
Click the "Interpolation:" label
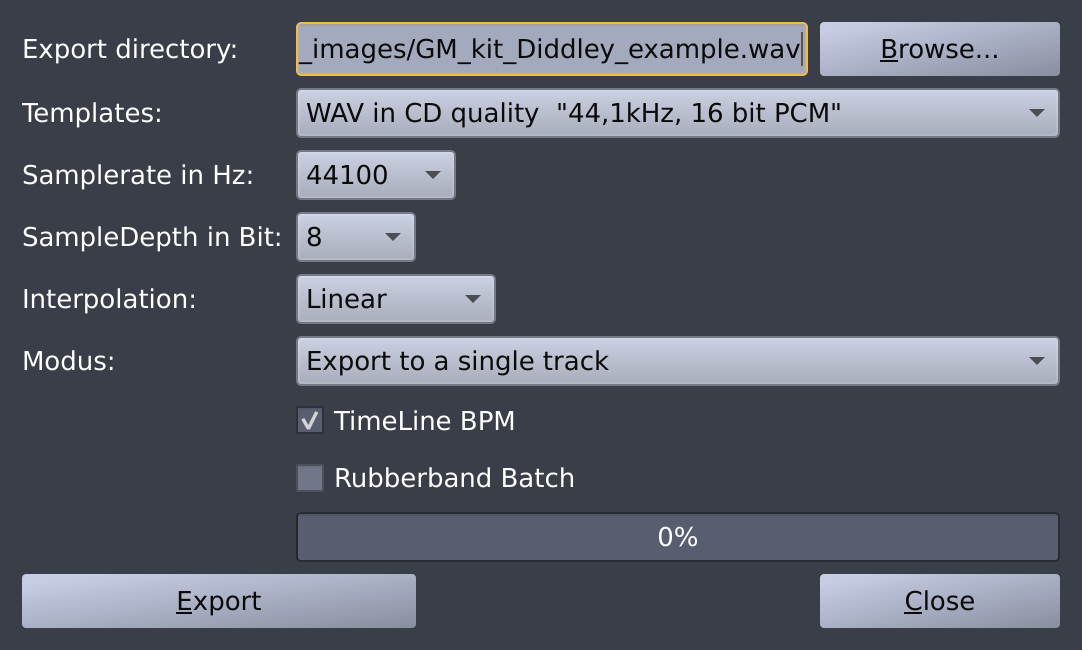pyautogui.click(x=107, y=299)
